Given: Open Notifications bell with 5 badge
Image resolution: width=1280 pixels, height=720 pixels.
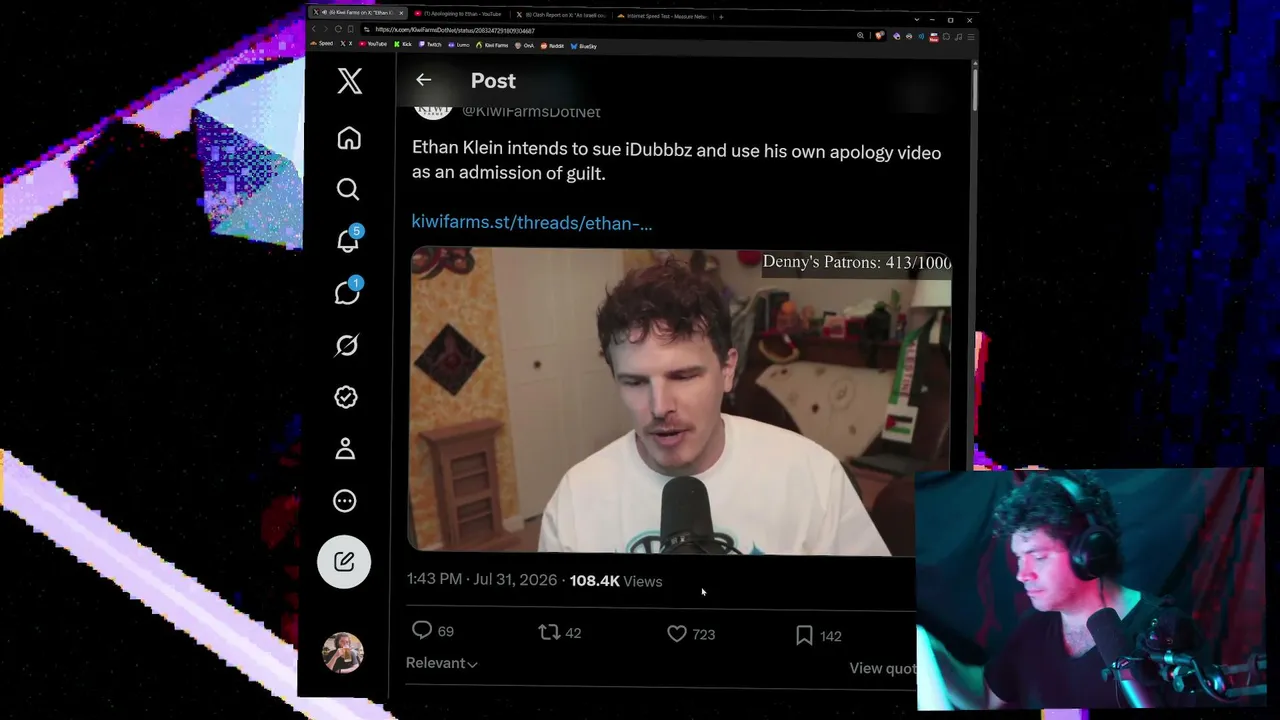Looking at the screenshot, I should pyautogui.click(x=348, y=240).
